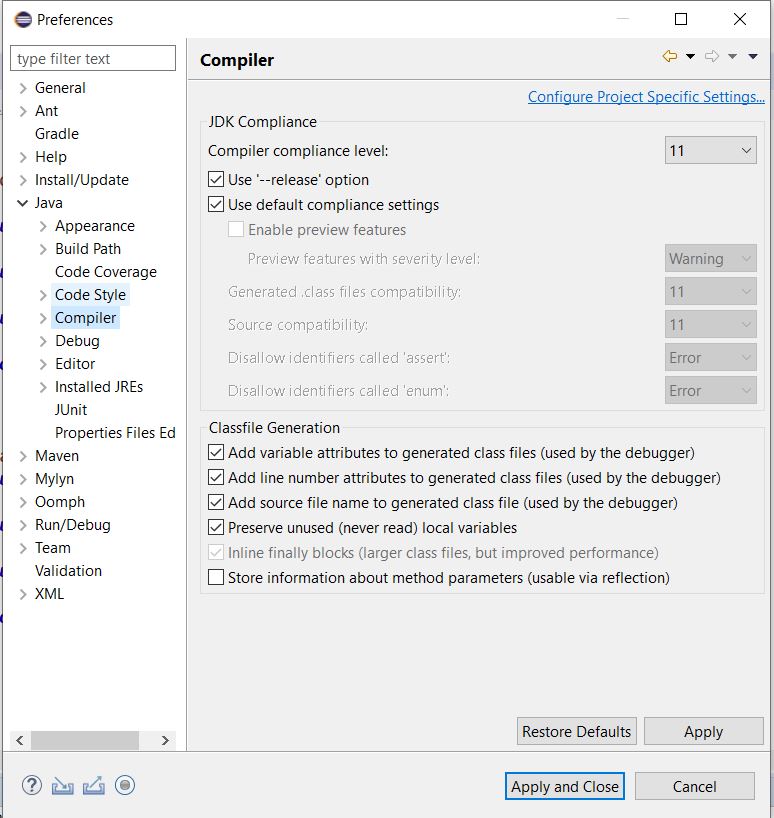This screenshot has width=774, height=818.
Task: Open the Compiler compliance level dropdown
Action: click(710, 151)
